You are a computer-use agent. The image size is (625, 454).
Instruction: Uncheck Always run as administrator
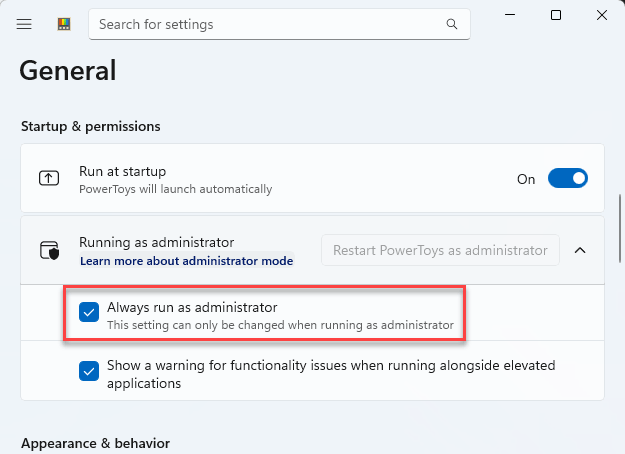[x=89, y=312]
